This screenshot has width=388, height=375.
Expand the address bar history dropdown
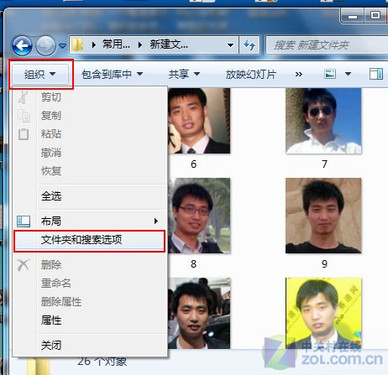[230, 45]
